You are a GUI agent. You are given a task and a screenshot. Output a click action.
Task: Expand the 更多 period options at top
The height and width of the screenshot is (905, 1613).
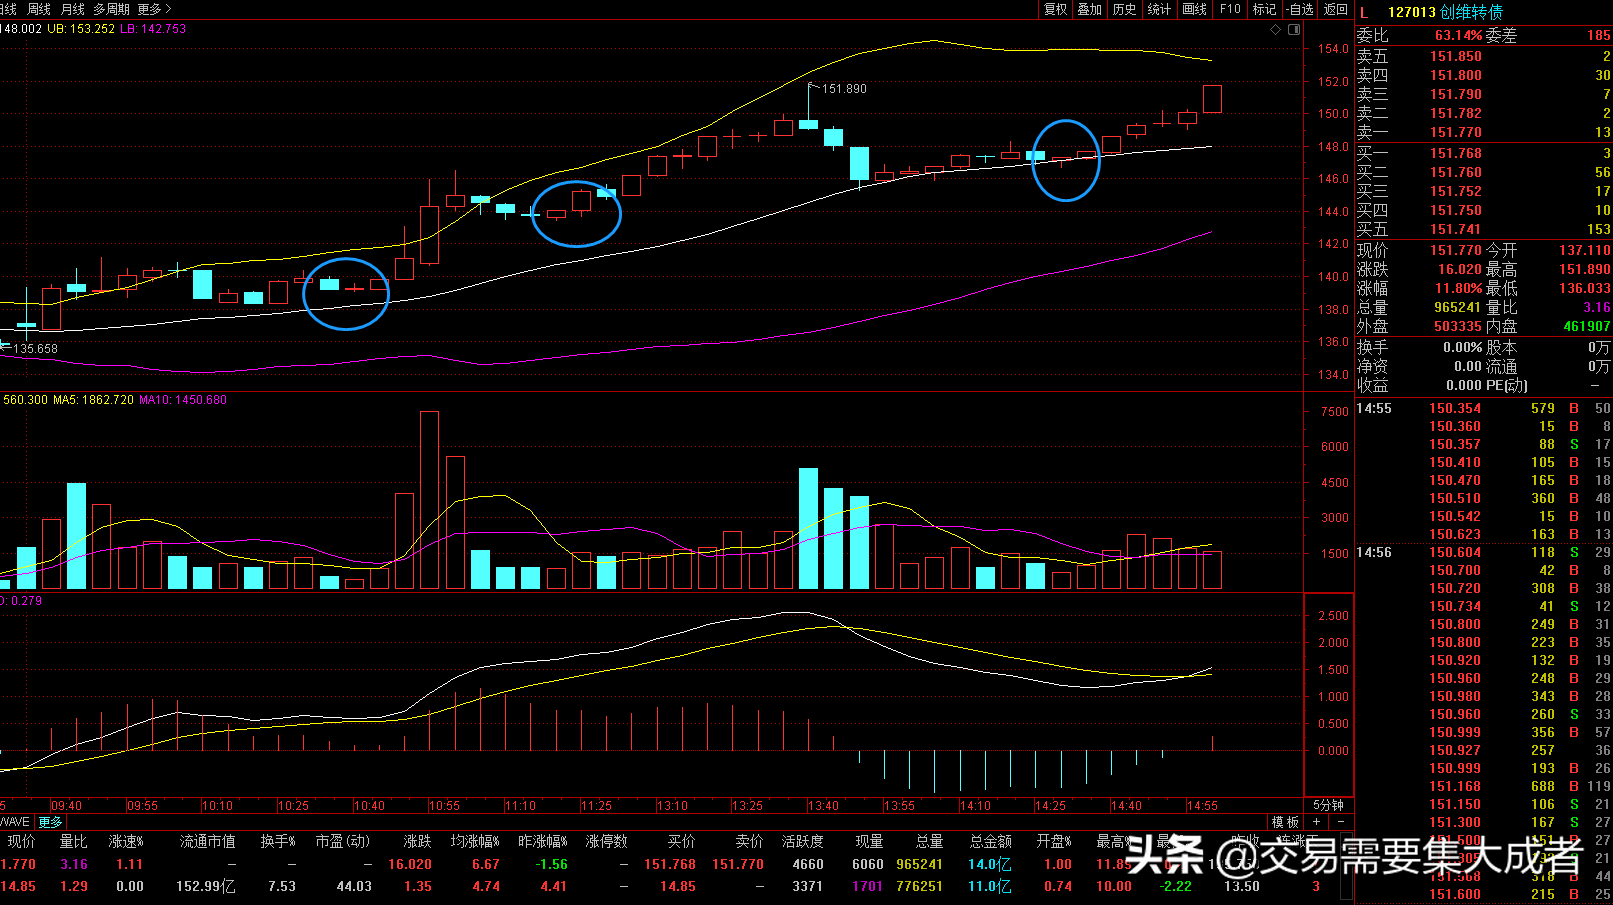[x=154, y=9]
